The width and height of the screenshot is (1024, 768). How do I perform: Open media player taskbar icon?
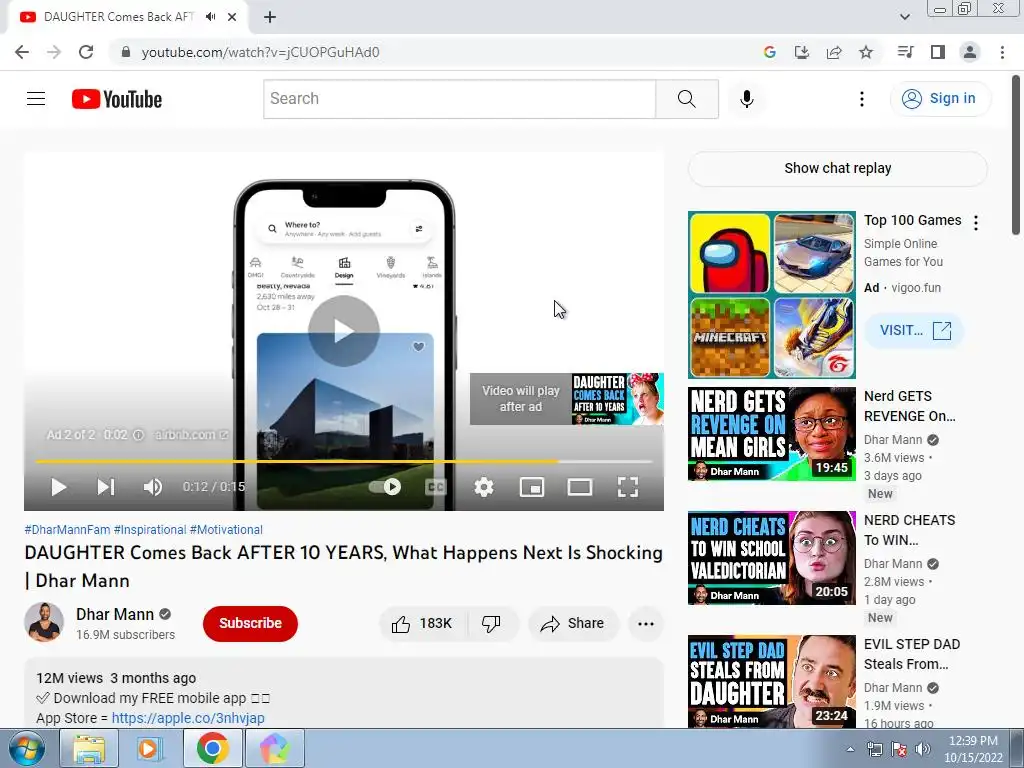click(x=150, y=748)
